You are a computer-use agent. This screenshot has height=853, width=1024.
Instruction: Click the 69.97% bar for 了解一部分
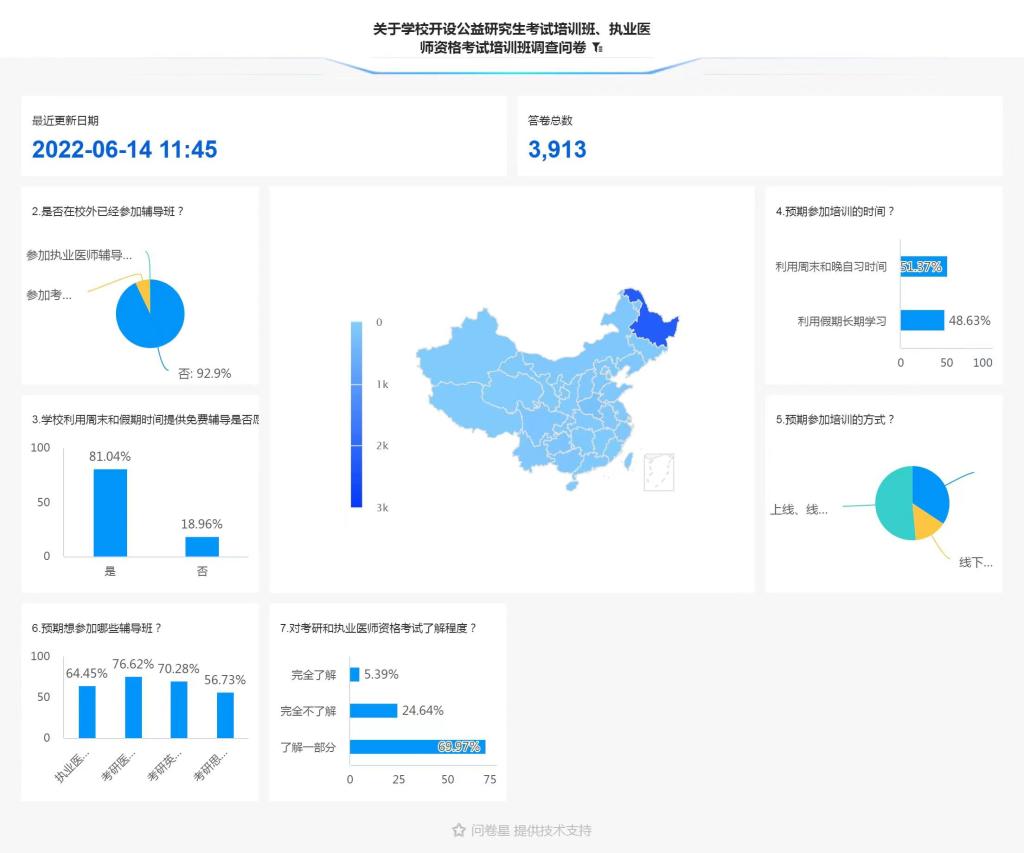pos(417,747)
